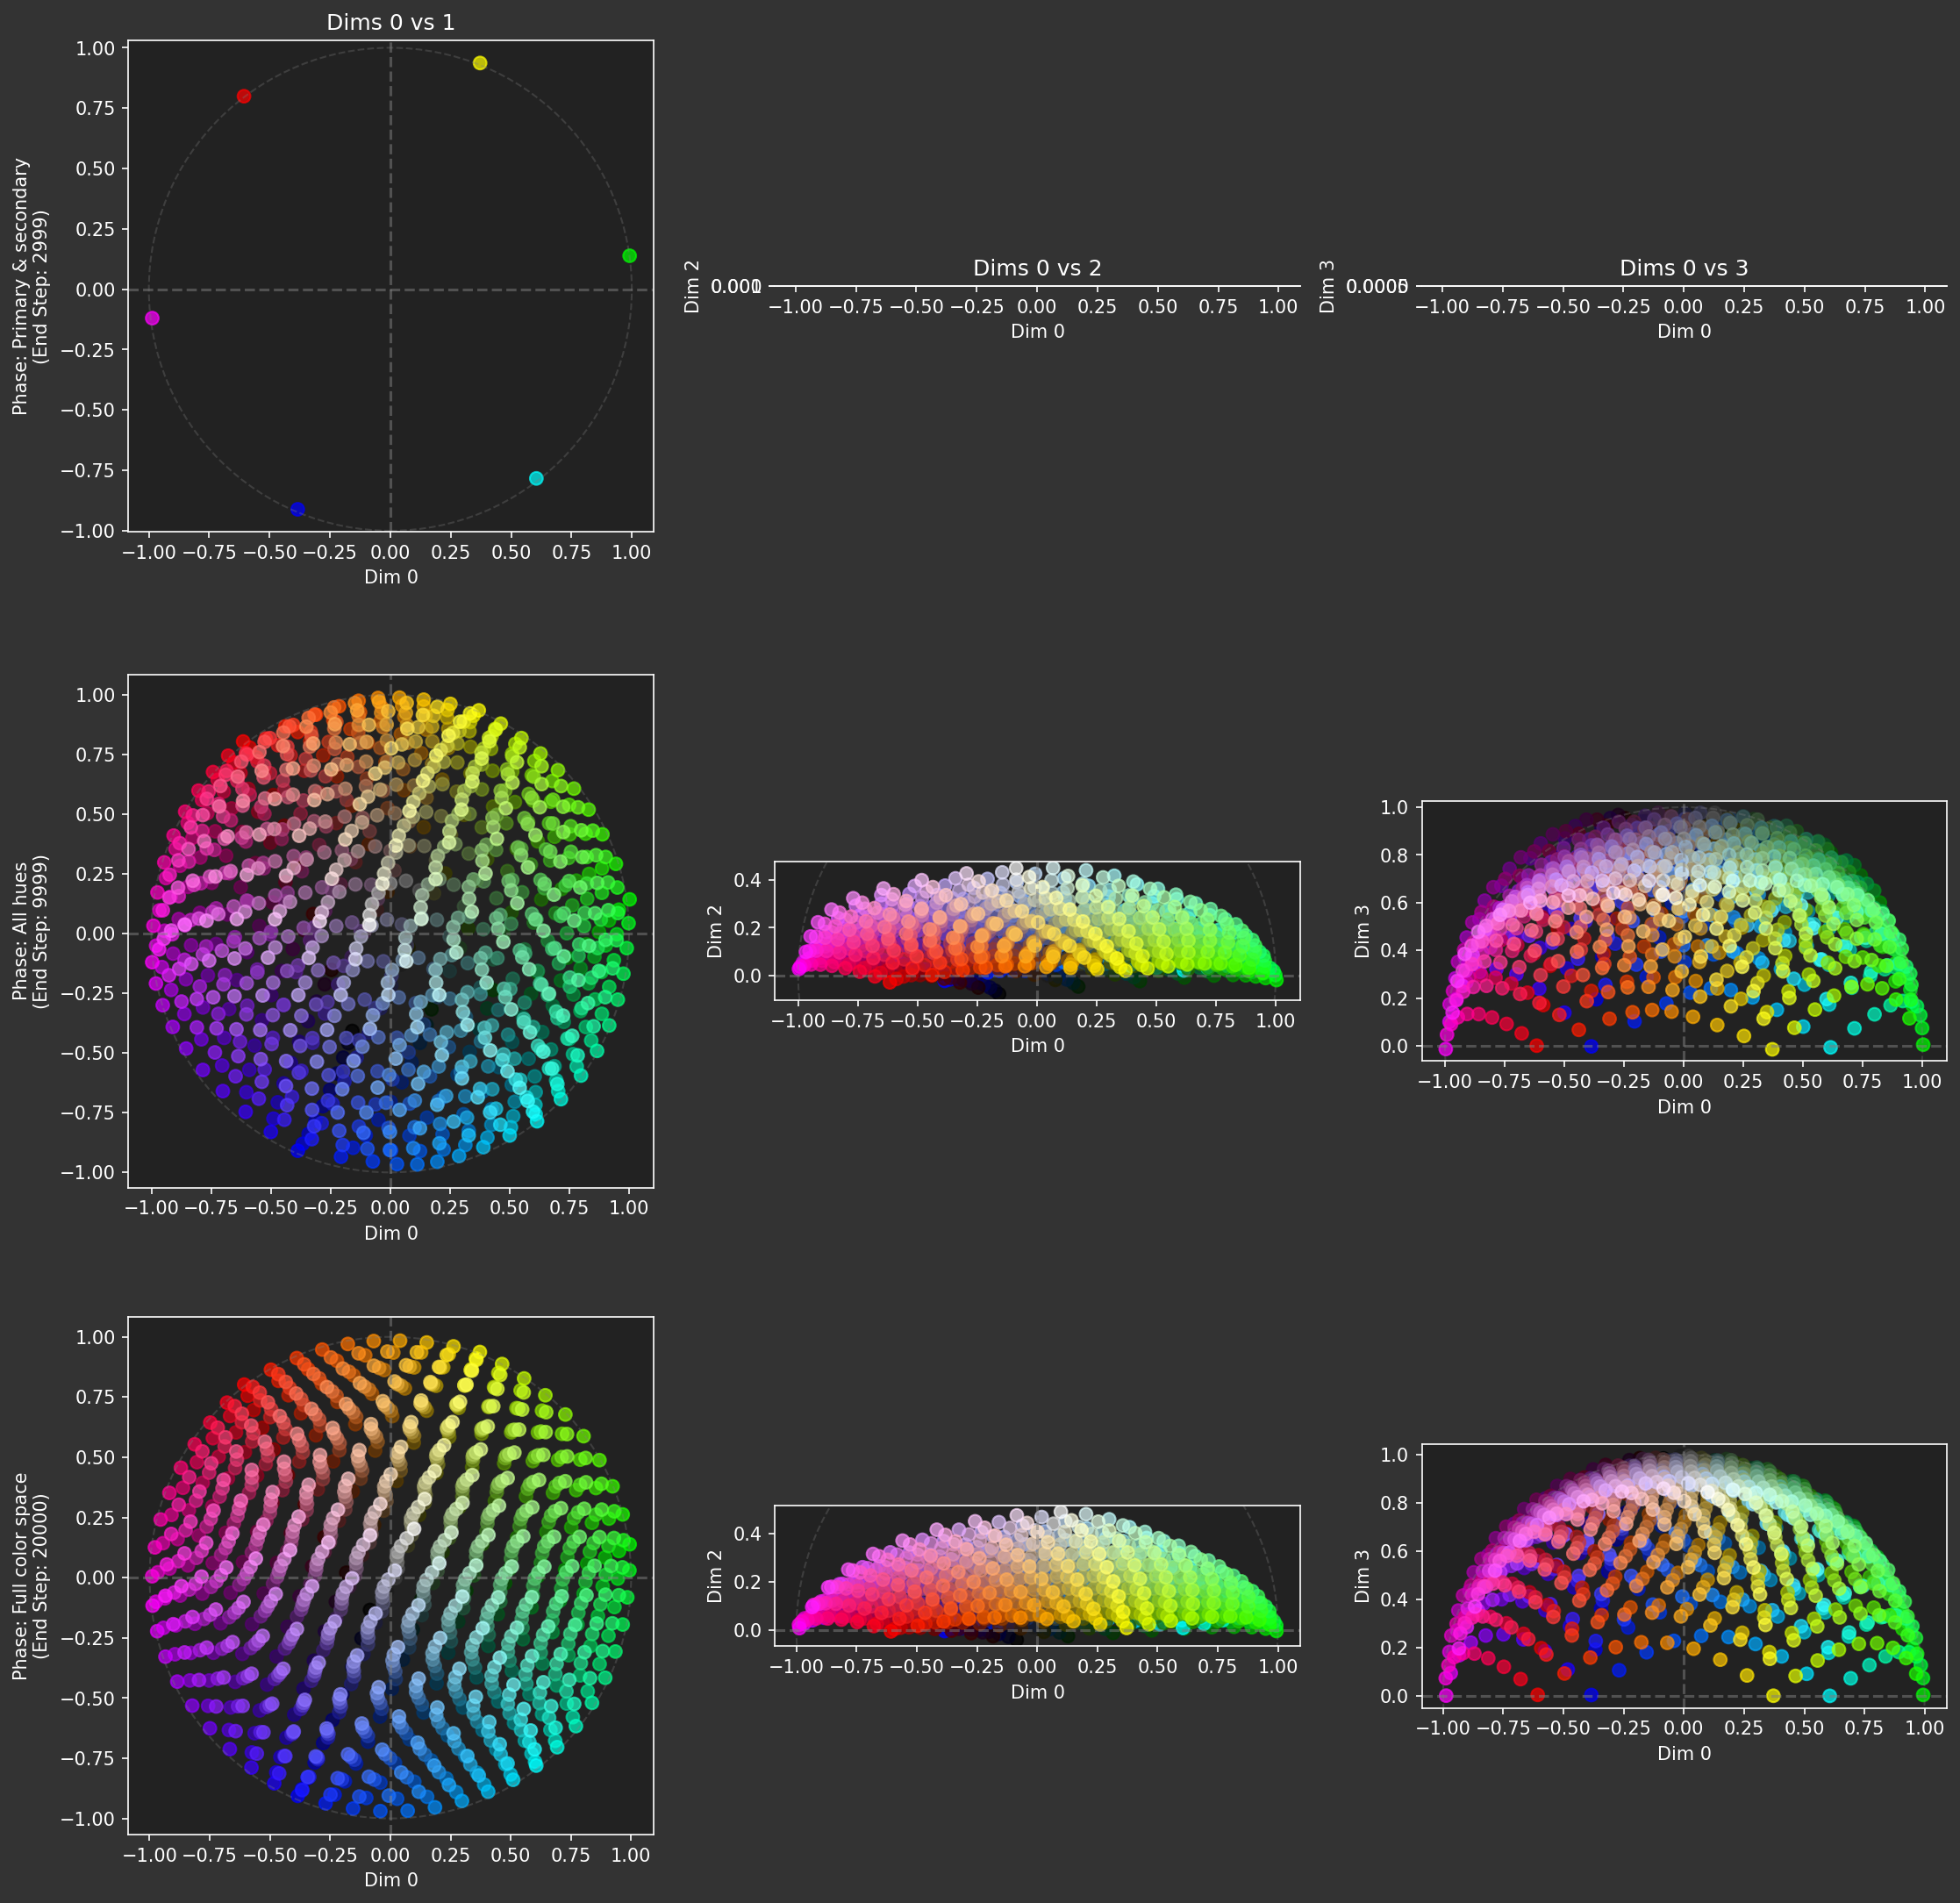This screenshot has width=1960, height=1903.
Task: Click the '-1.00' tick label on the Dim 0 axis
Action: pos(150,550)
